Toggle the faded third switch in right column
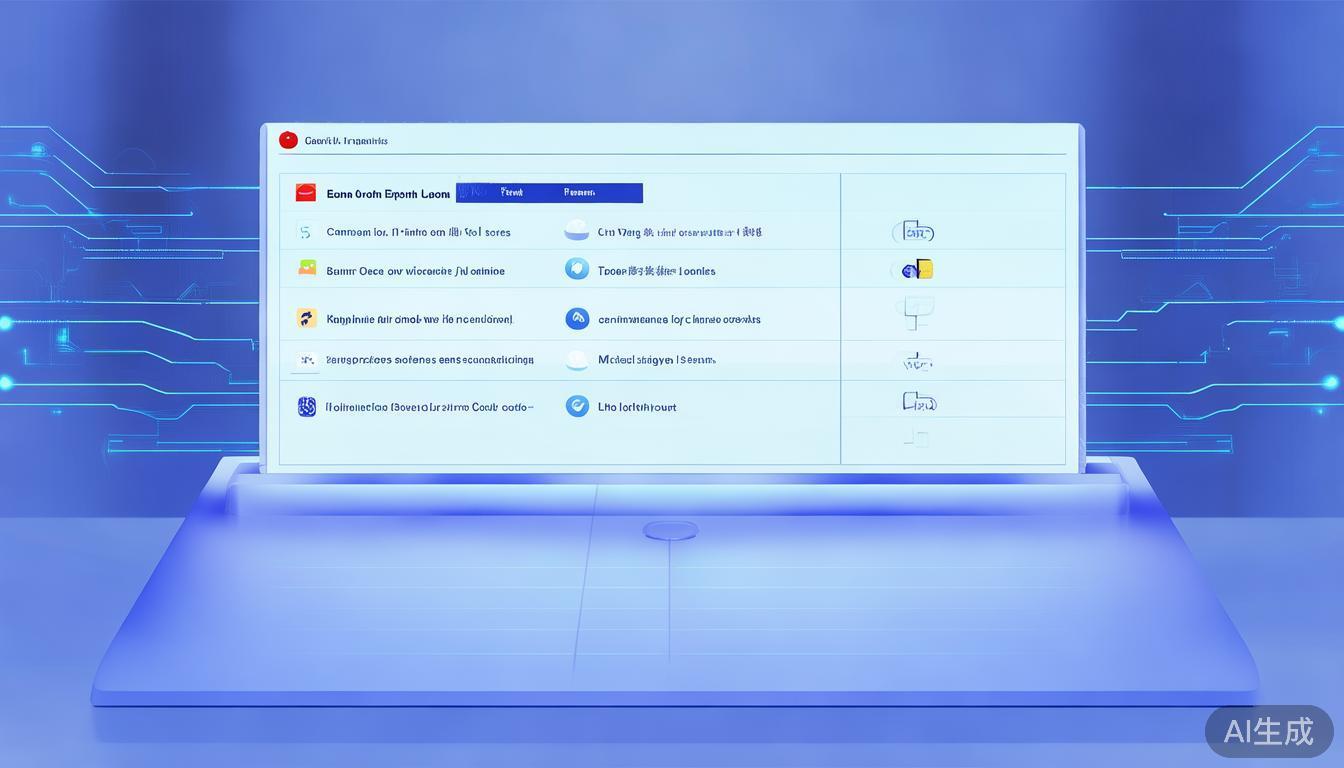Viewport: 1344px width, 768px height. (916, 312)
